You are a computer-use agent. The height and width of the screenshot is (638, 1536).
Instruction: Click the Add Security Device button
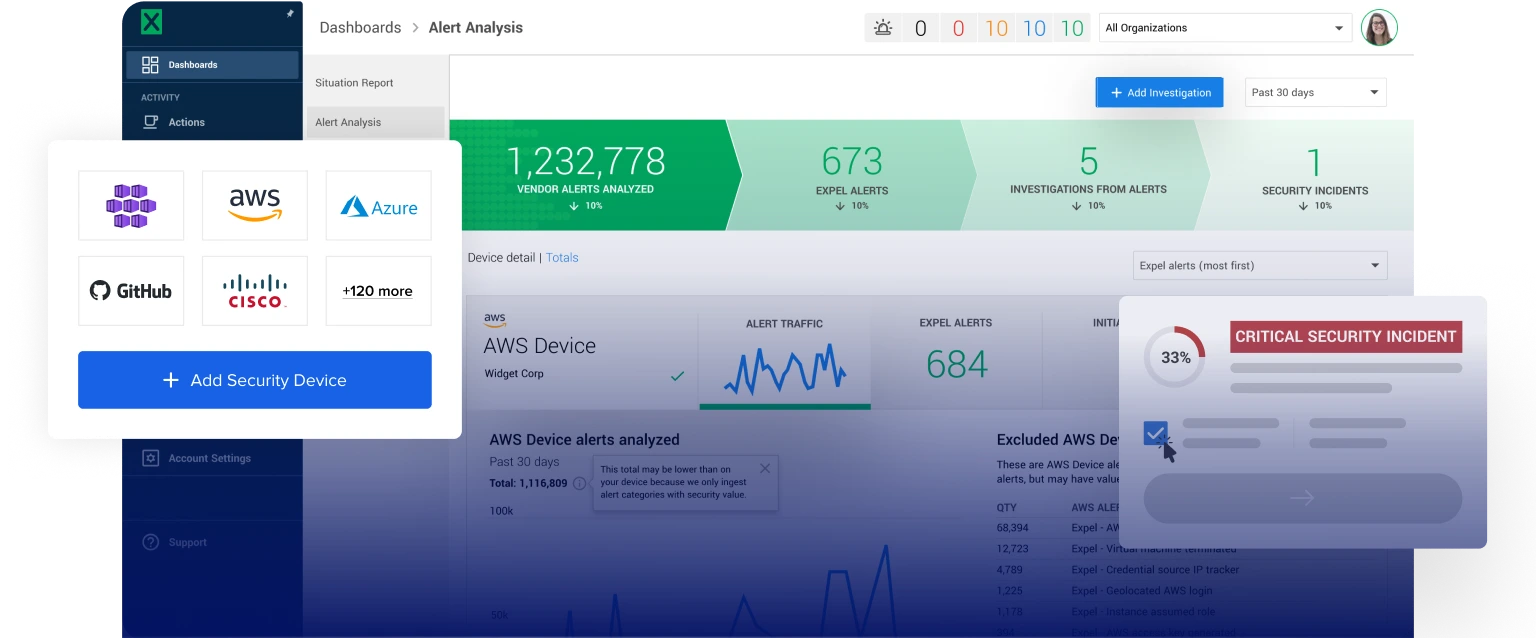tap(255, 380)
